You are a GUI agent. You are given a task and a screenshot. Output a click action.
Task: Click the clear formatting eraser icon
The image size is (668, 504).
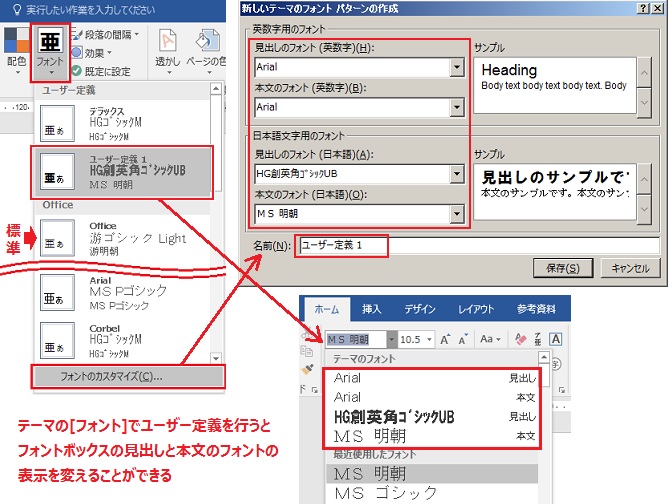pos(521,339)
